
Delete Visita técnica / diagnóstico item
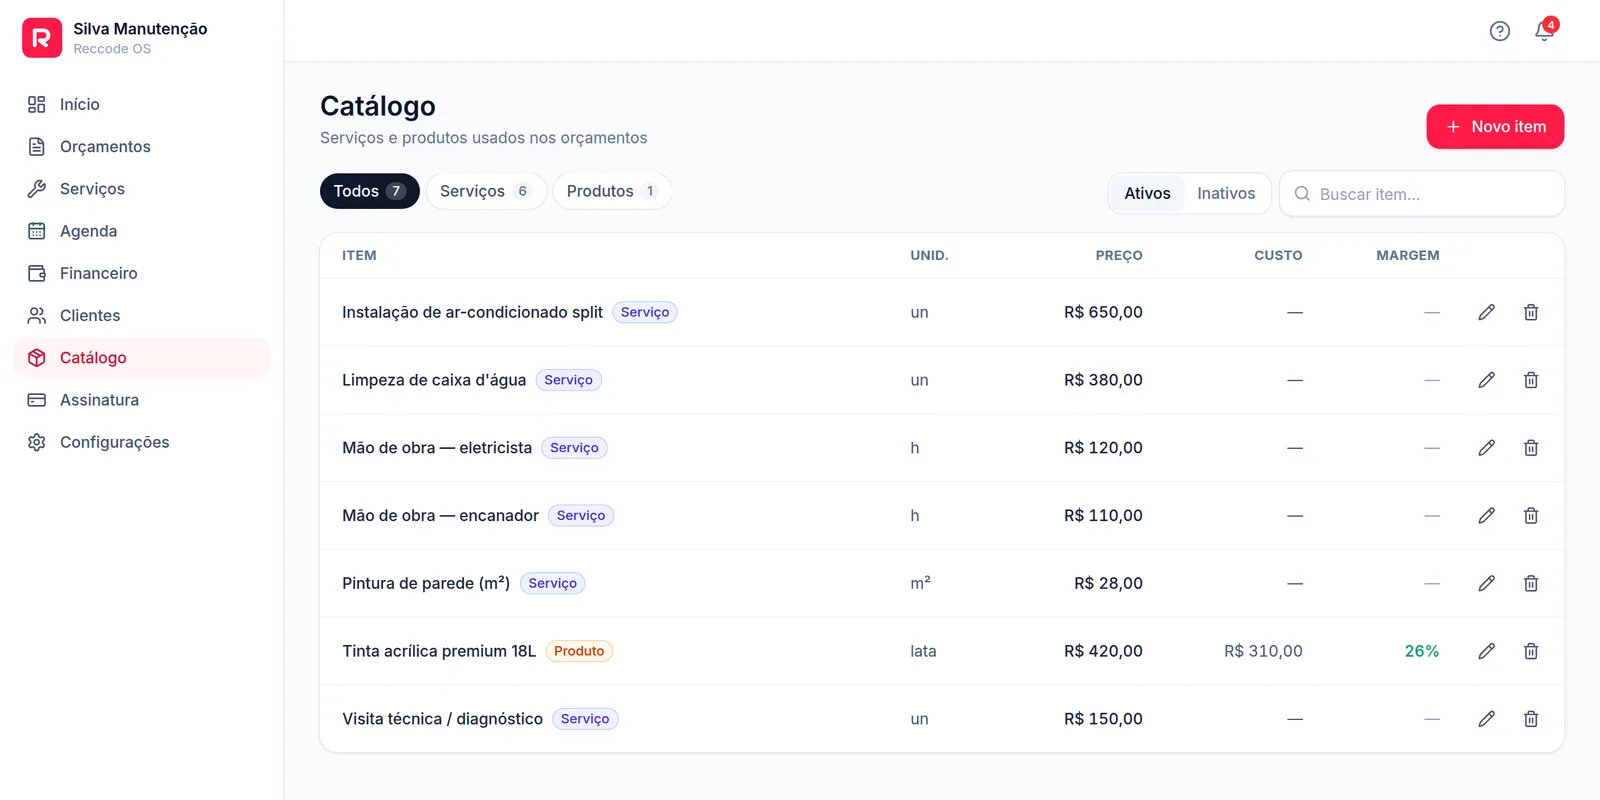(x=1531, y=719)
